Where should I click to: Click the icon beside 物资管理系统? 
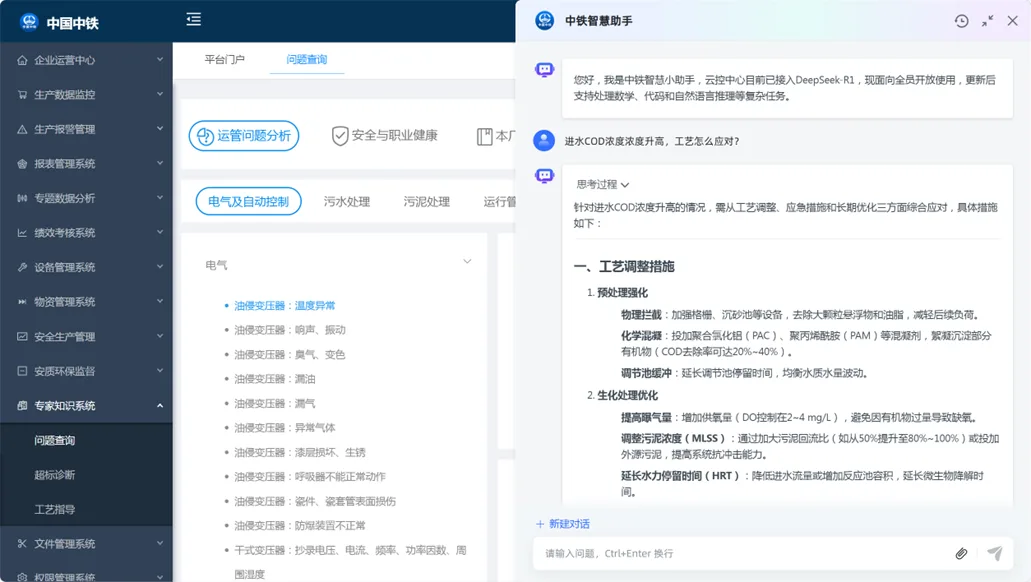click(x=22, y=302)
